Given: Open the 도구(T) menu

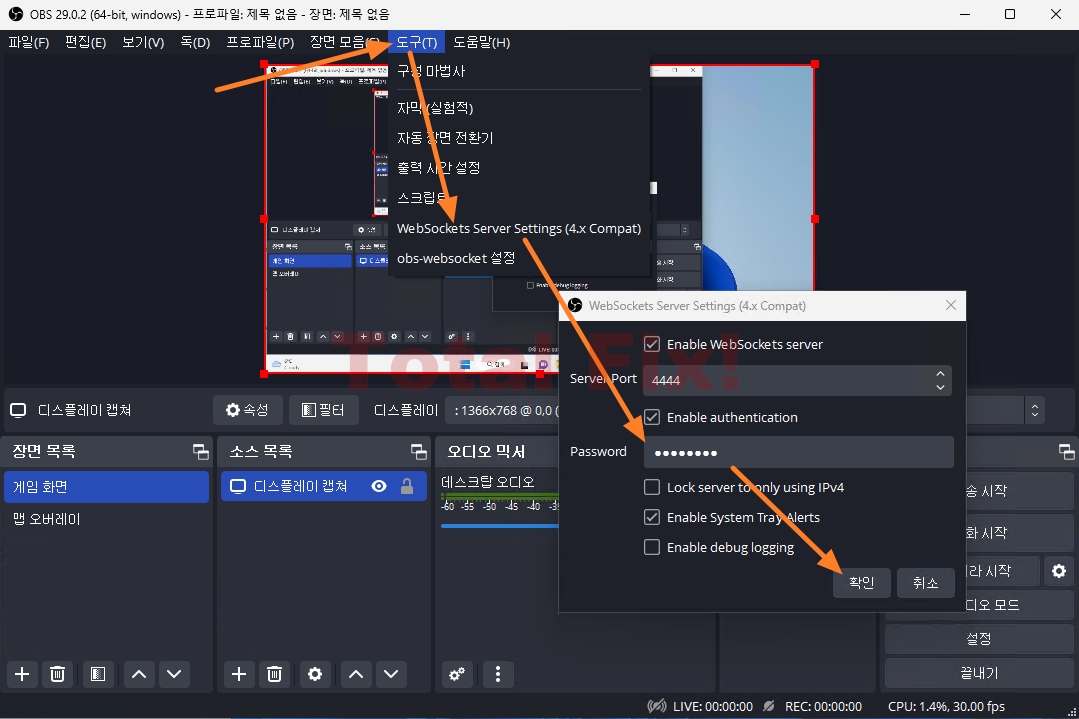Looking at the screenshot, I should click(x=416, y=43).
